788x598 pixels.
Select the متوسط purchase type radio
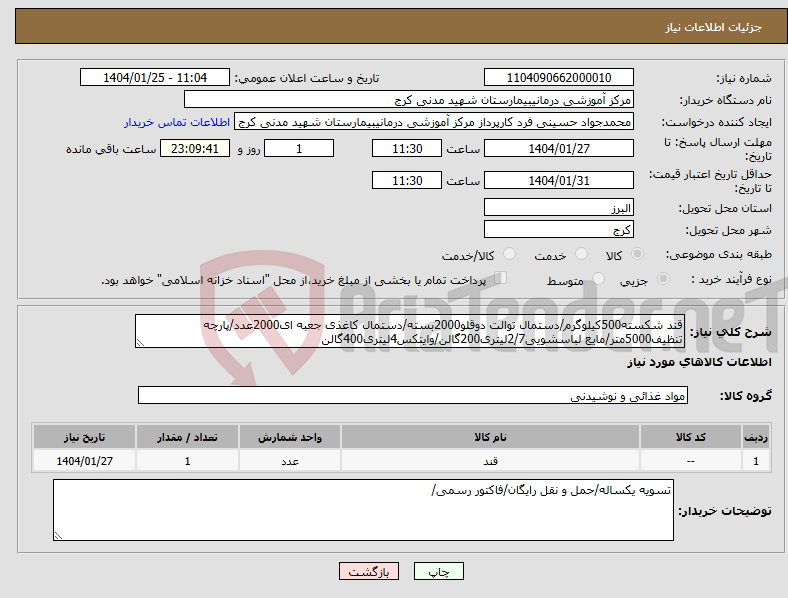[x=599, y=278]
